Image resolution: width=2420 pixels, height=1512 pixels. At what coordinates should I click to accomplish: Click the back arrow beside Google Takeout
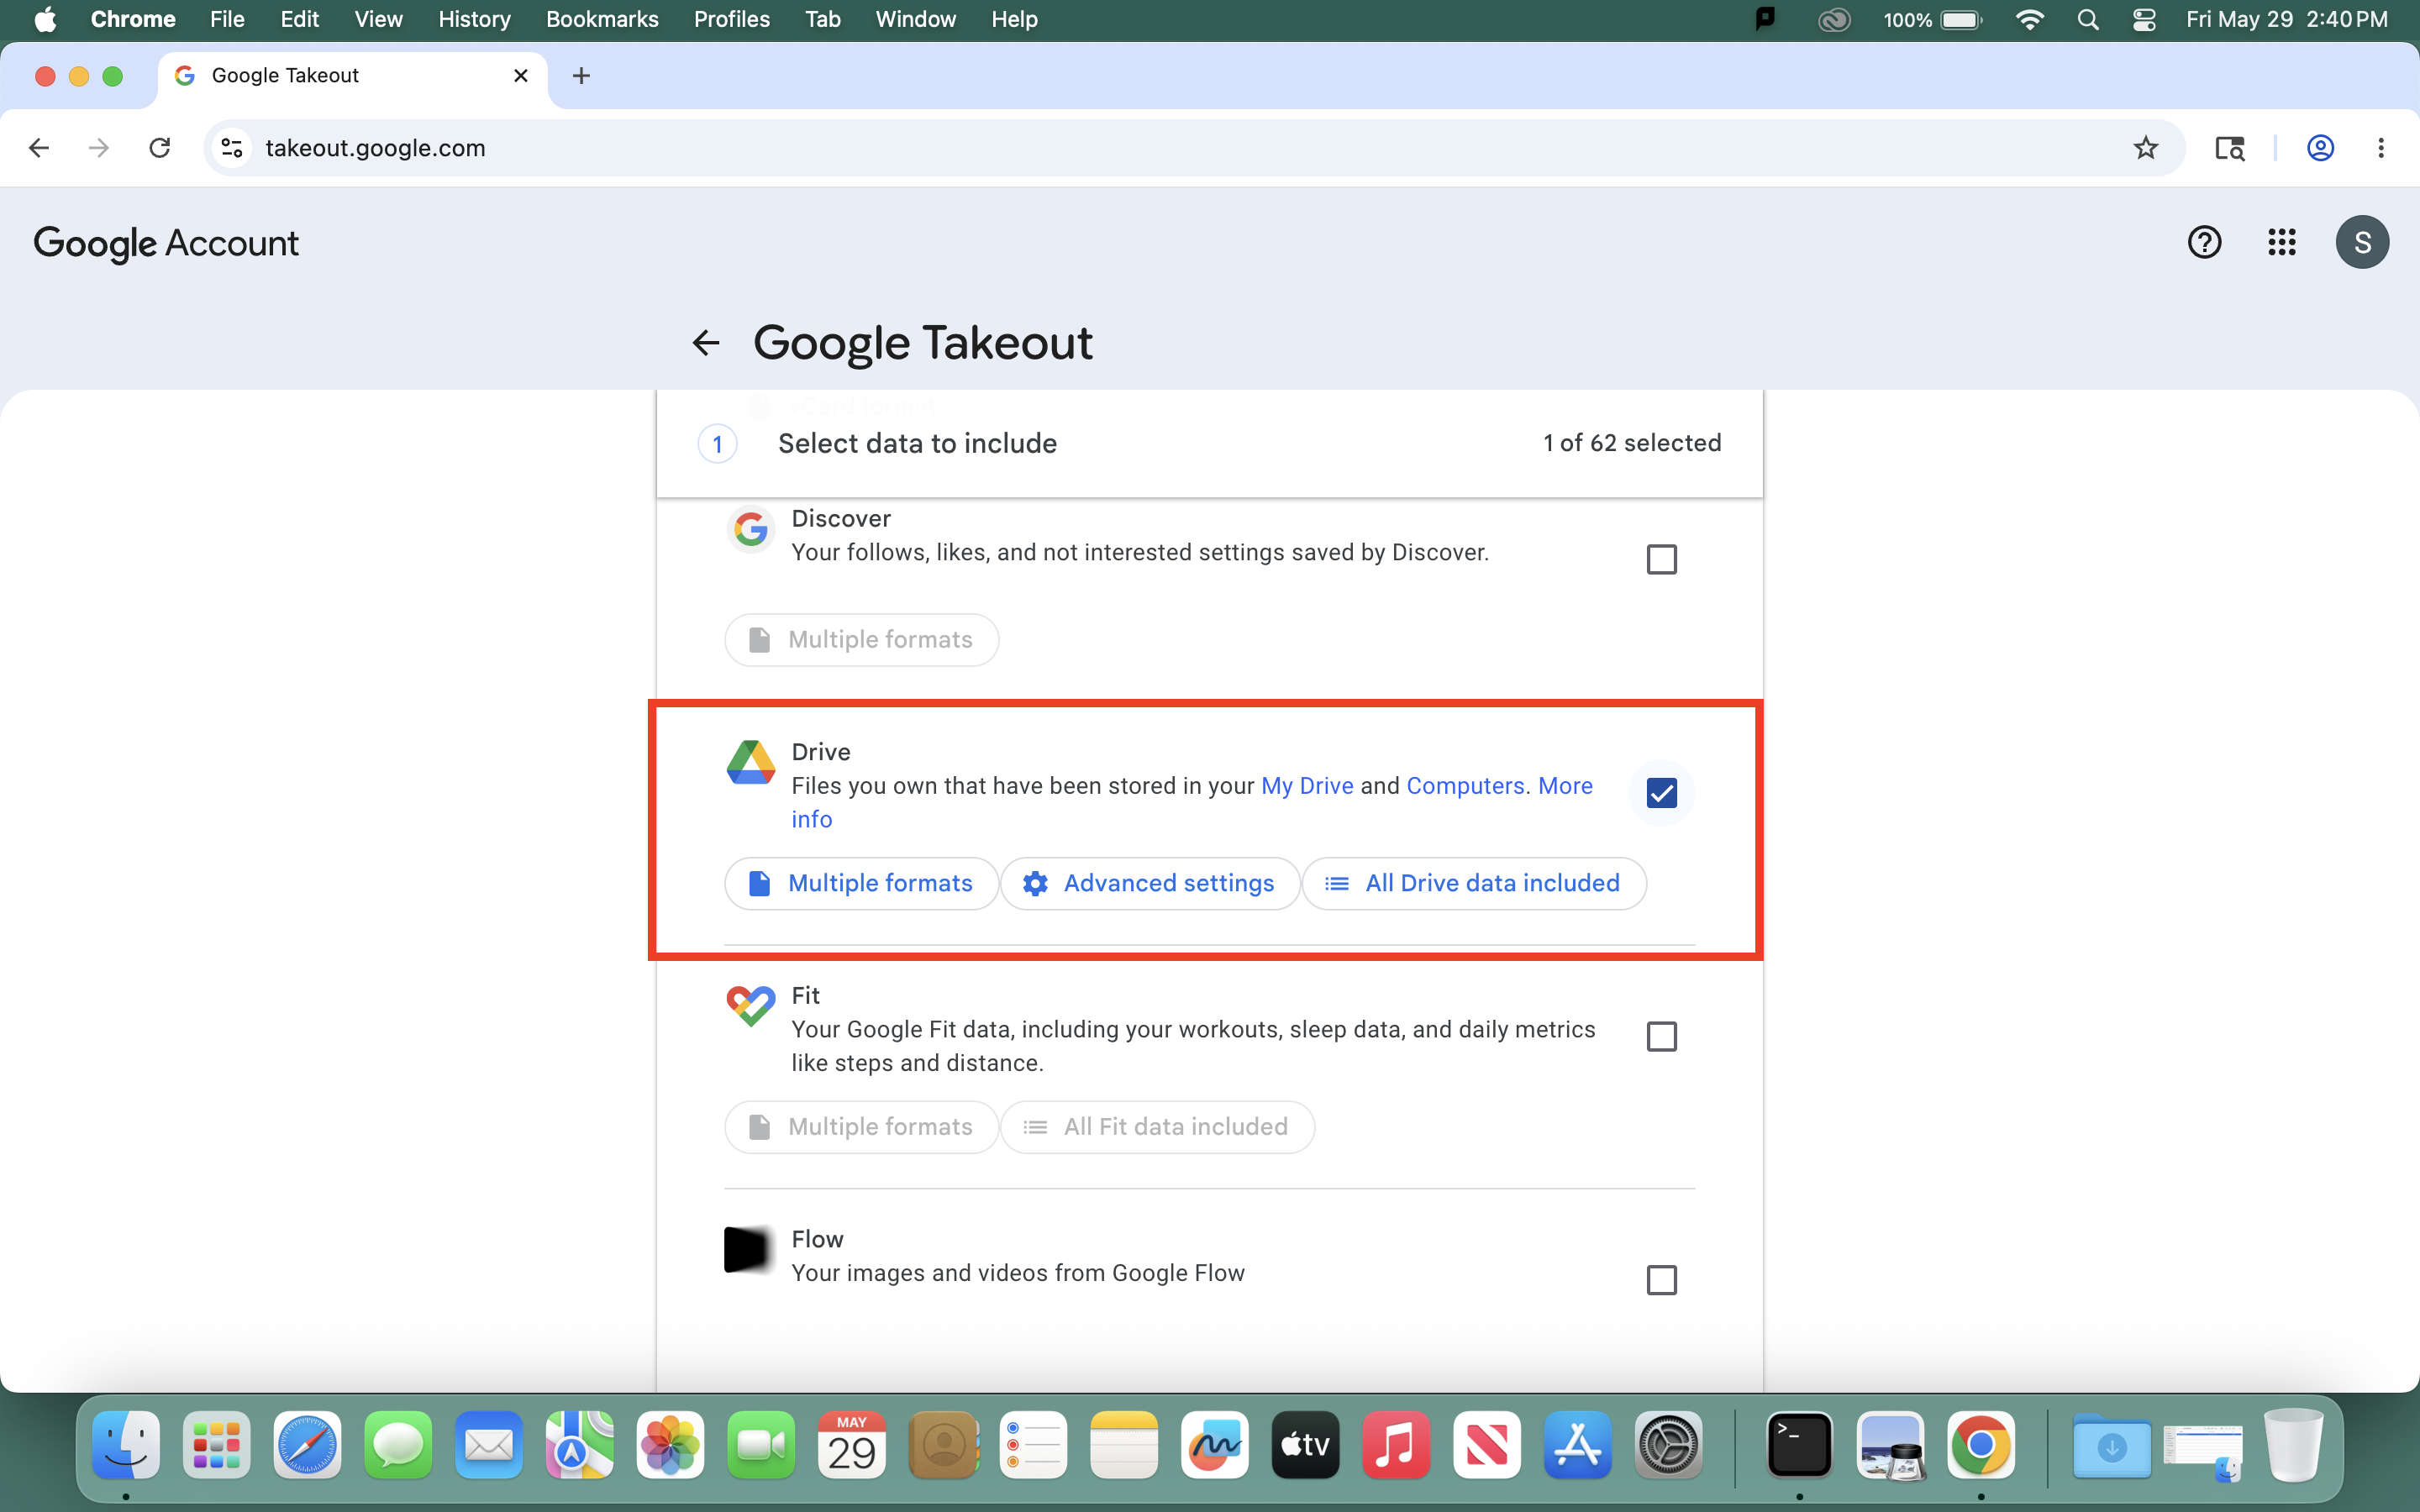tap(706, 343)
